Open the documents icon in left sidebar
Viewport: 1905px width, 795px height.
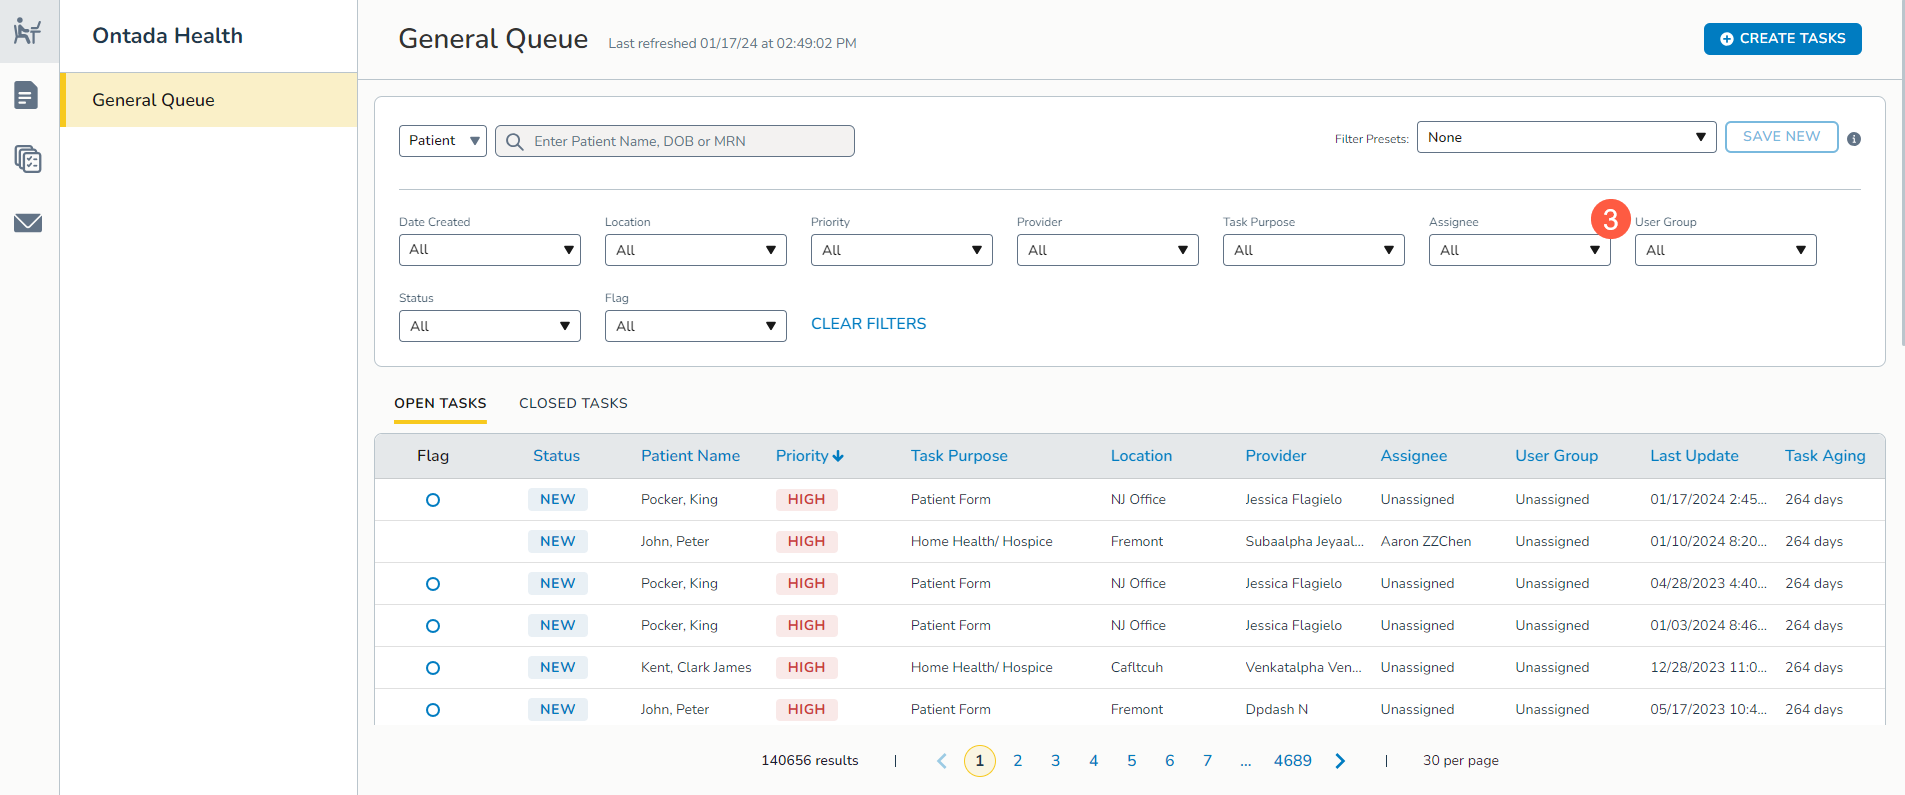click(27, 96)
